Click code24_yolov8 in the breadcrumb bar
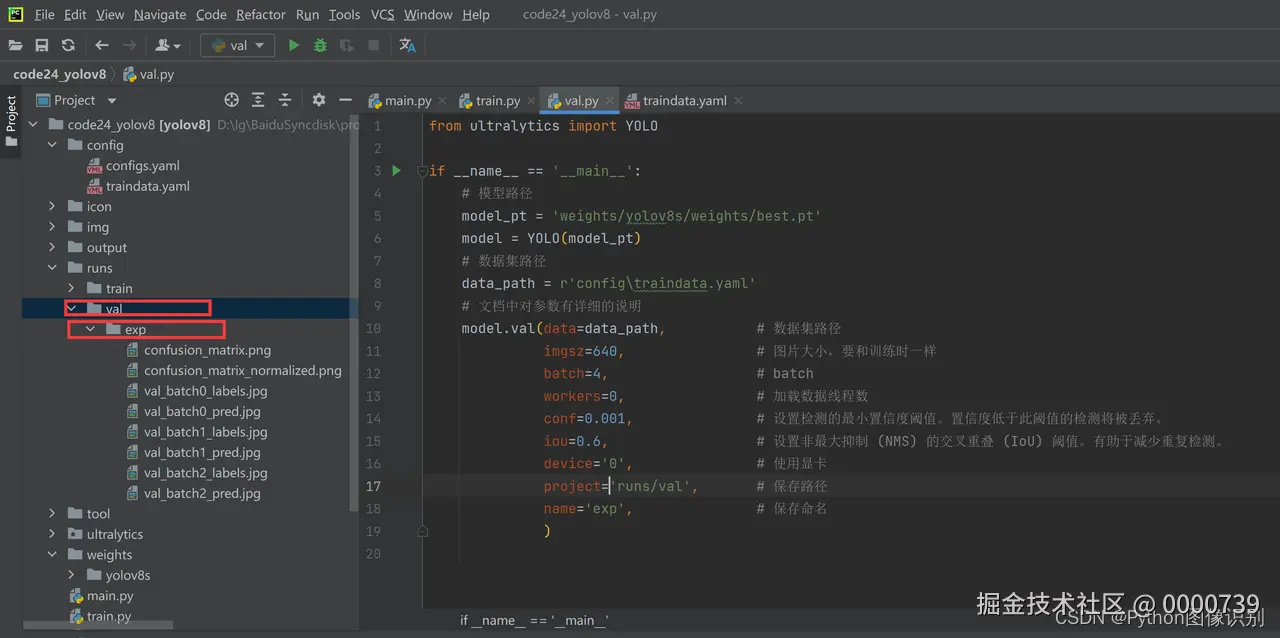The width and height of the screenshot is (1280, 638). pos(59,74)
